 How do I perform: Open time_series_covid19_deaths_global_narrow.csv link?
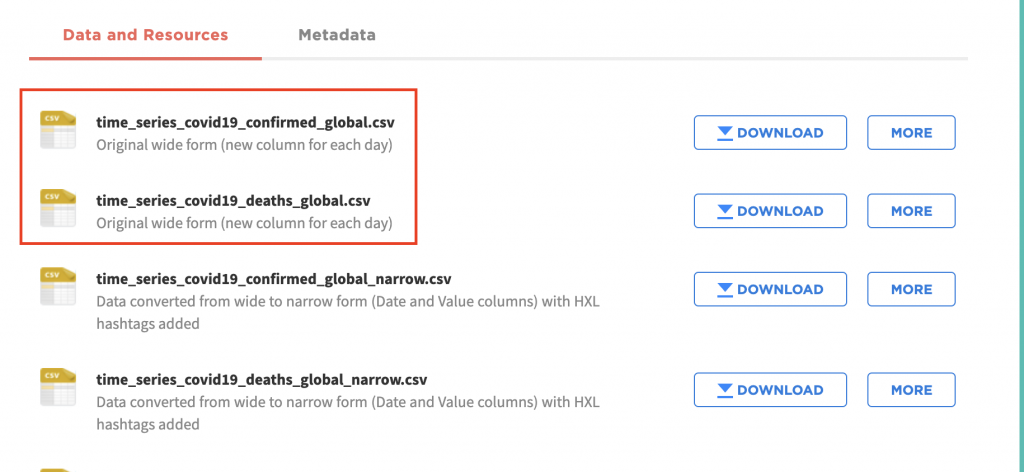(x=262, y=379)
